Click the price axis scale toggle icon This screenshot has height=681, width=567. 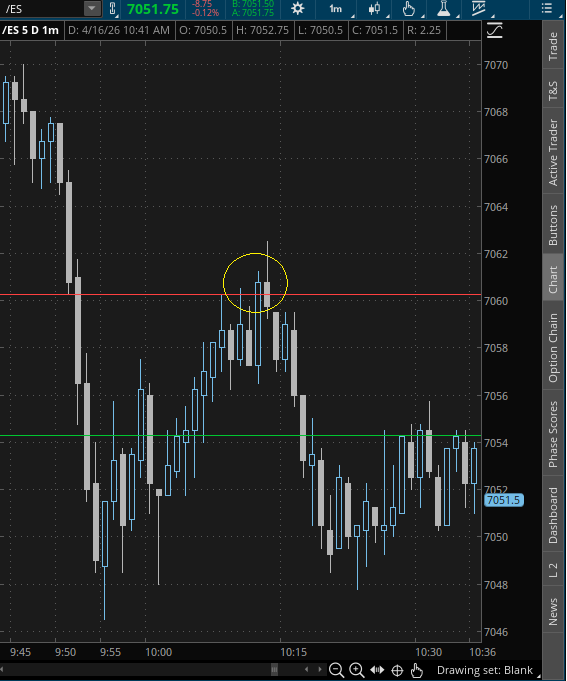click(x=494, y=30)
